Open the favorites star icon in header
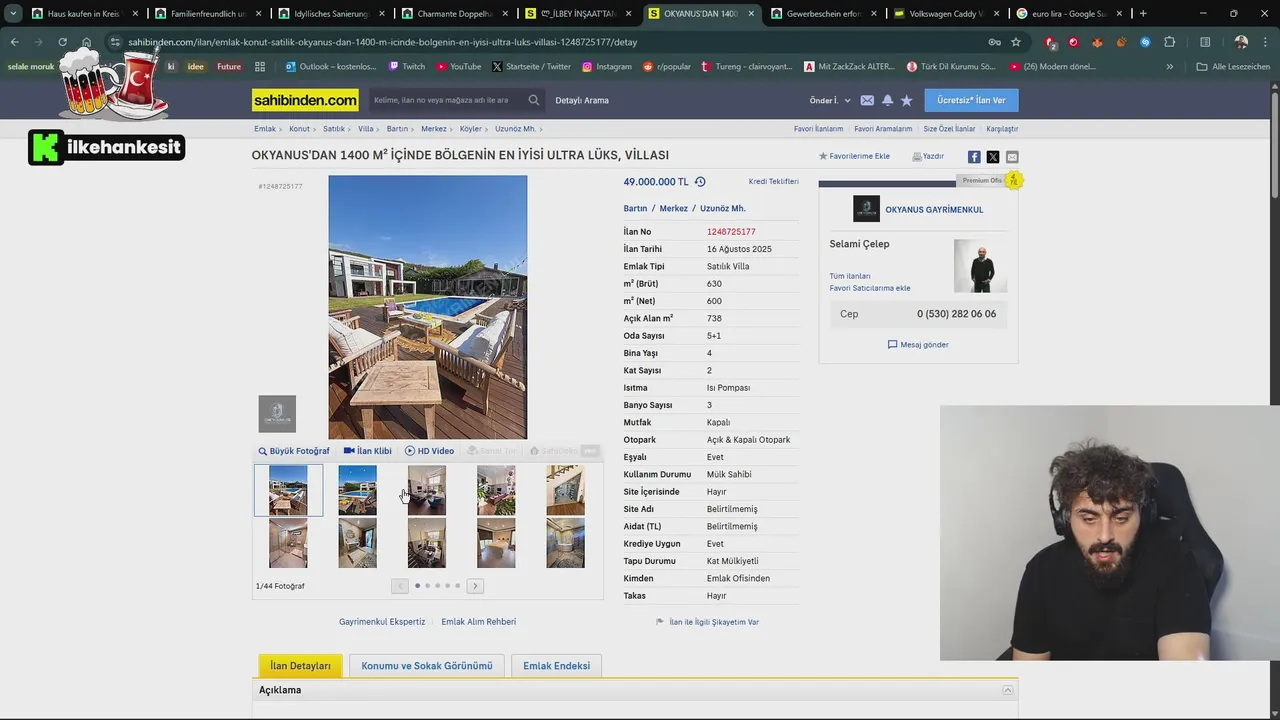The height and width of the screenshot is (720, 1280). [907, 100]
